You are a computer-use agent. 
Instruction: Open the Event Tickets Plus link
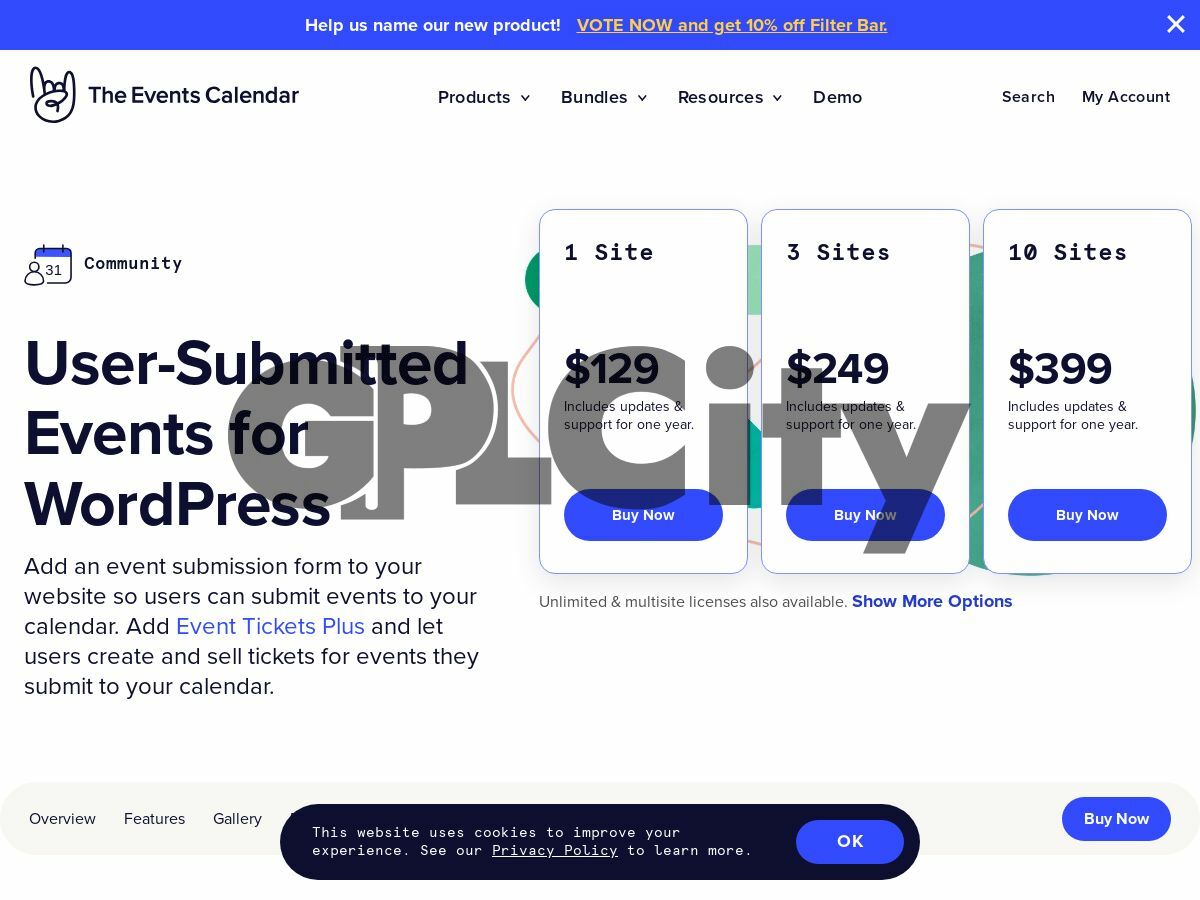point(270,626)
